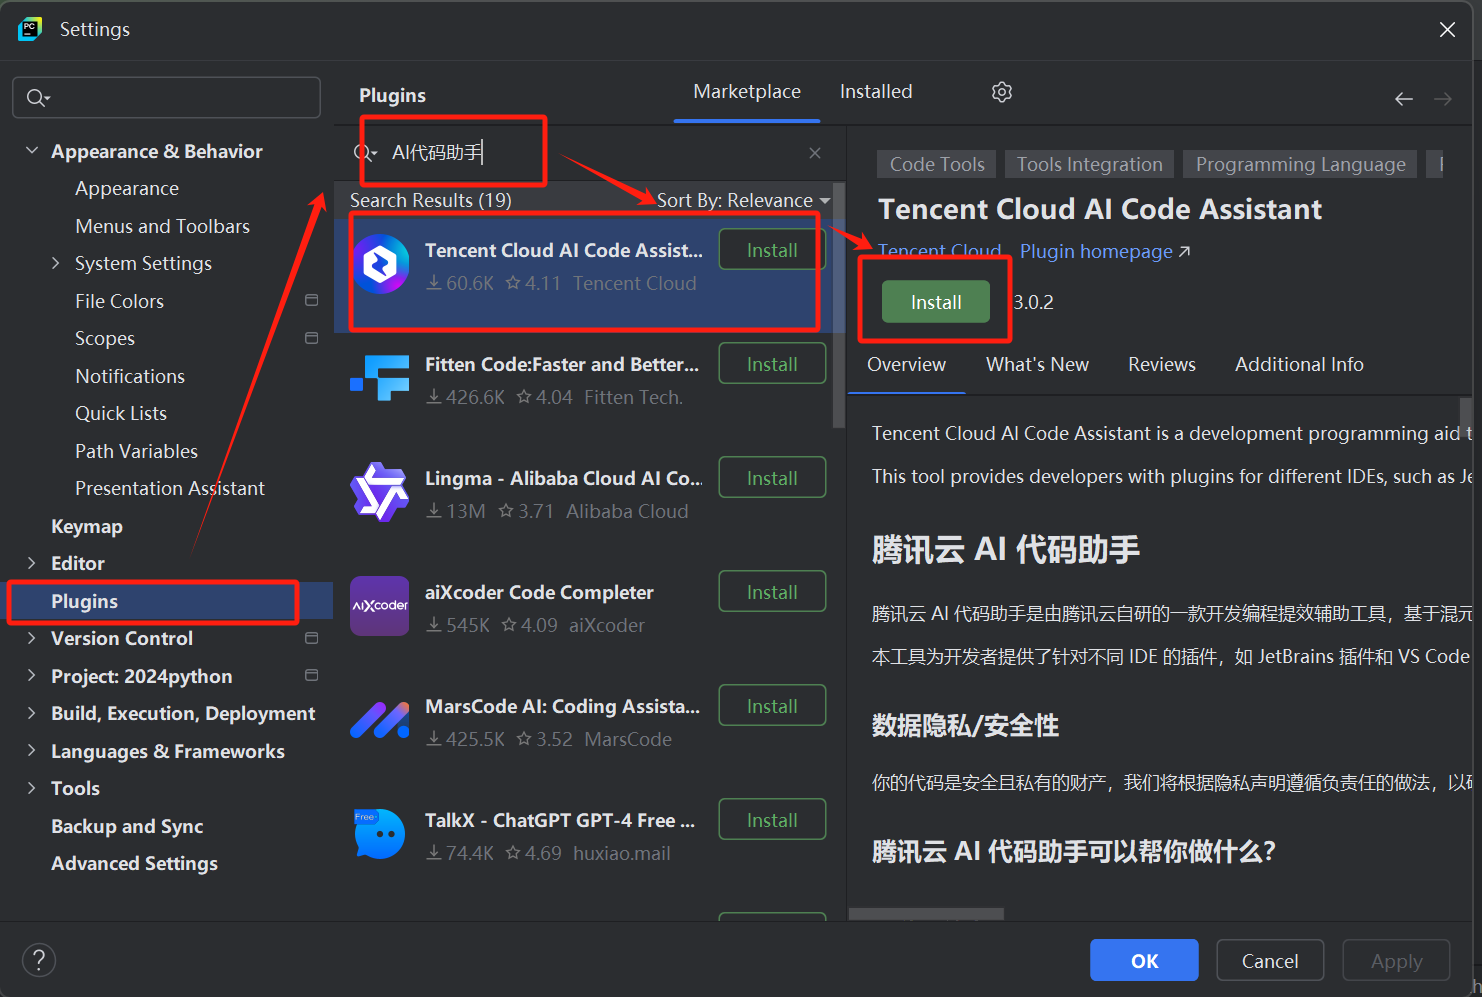This screenshot has width=1482, height=997.
Task: Click the plugin list vertical scrollbar
Action: pyautogui.click(x=839, y=305)
